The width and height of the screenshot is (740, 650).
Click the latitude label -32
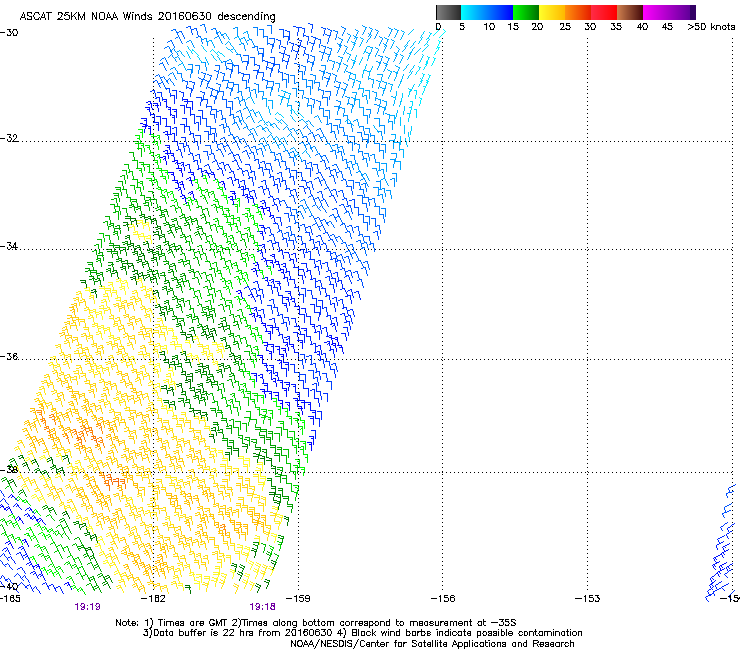point(9,138)
